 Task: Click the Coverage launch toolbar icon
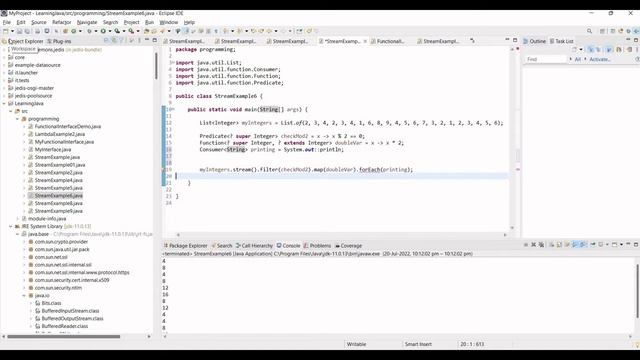pos(117,31)
